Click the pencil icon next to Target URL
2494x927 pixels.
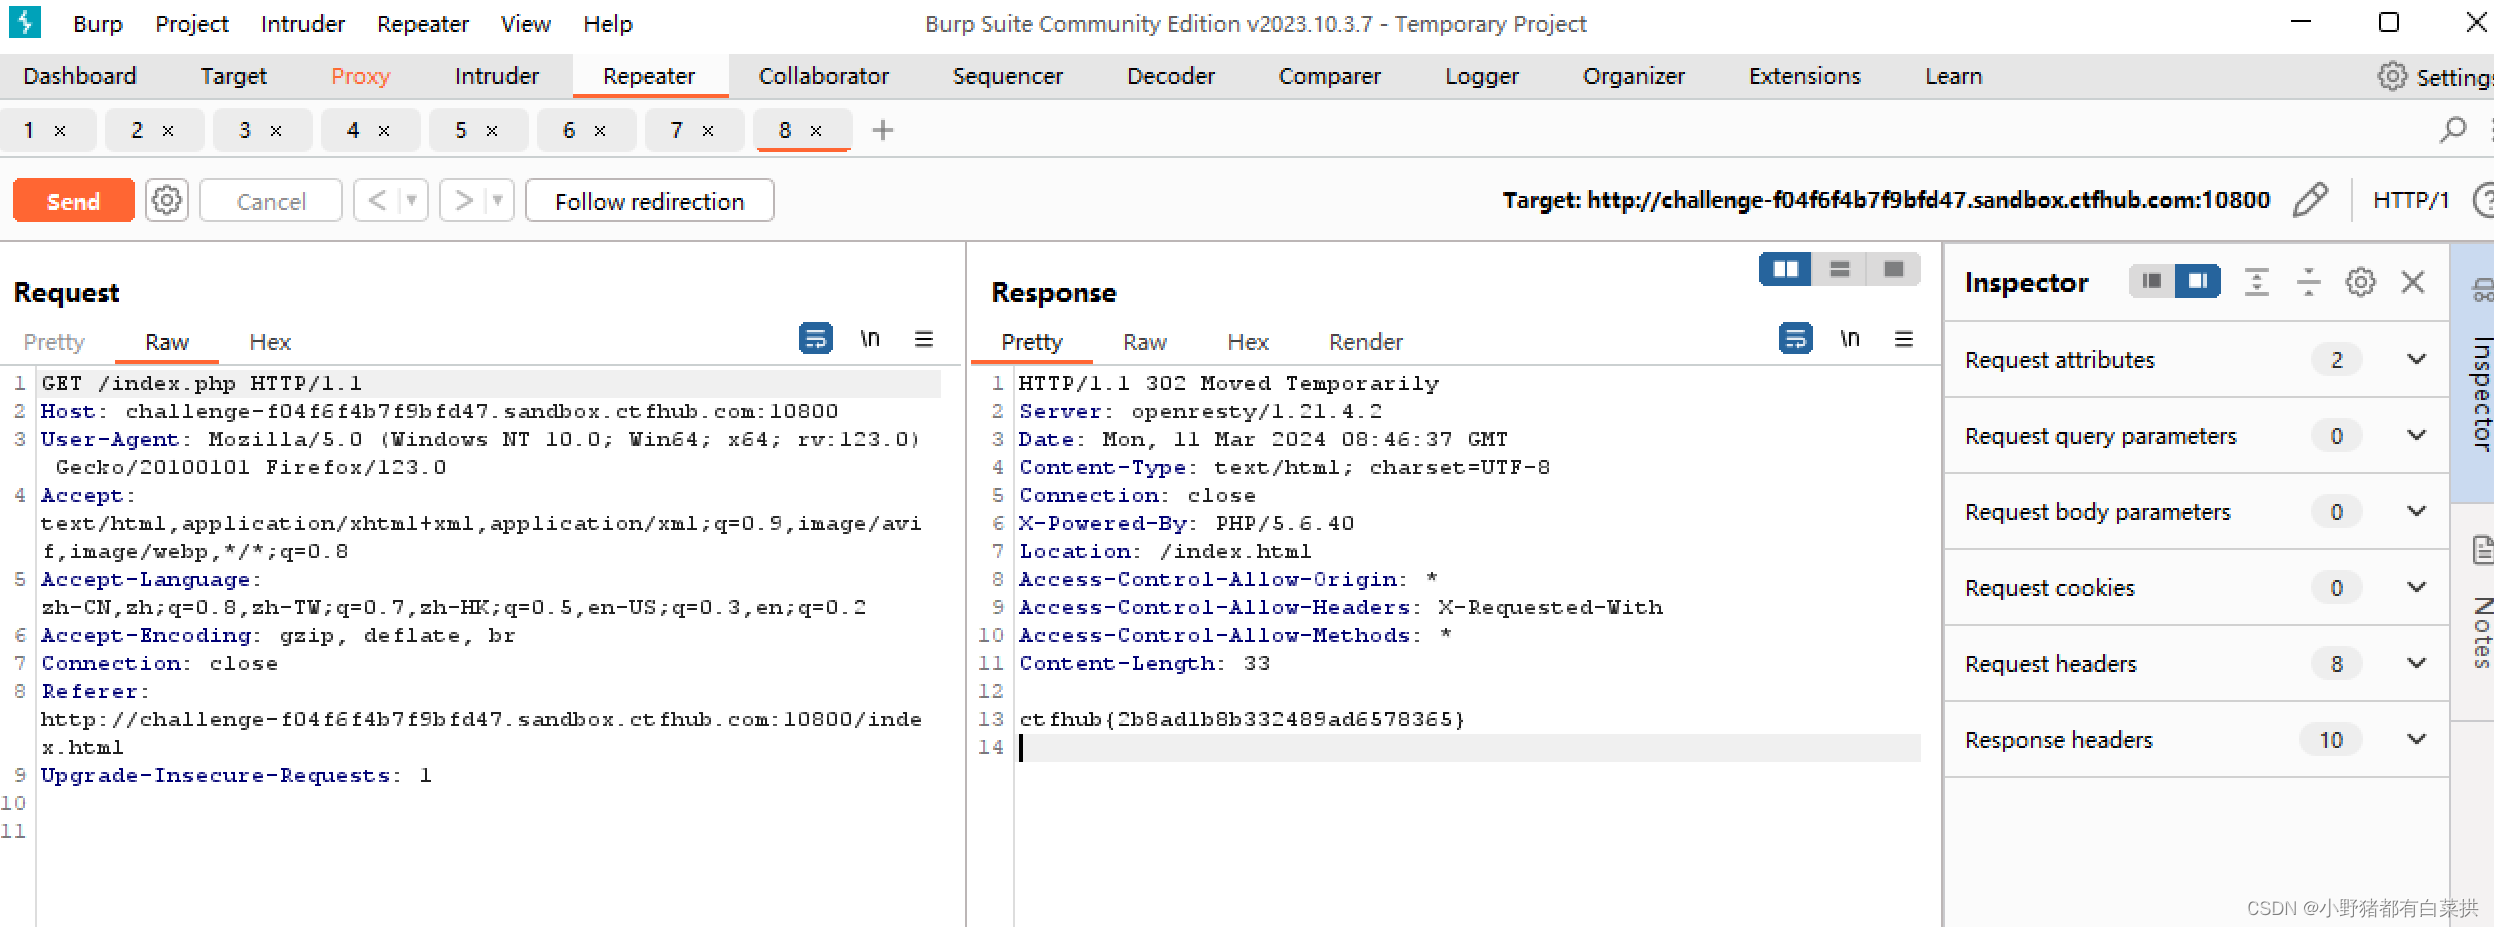2310,200
